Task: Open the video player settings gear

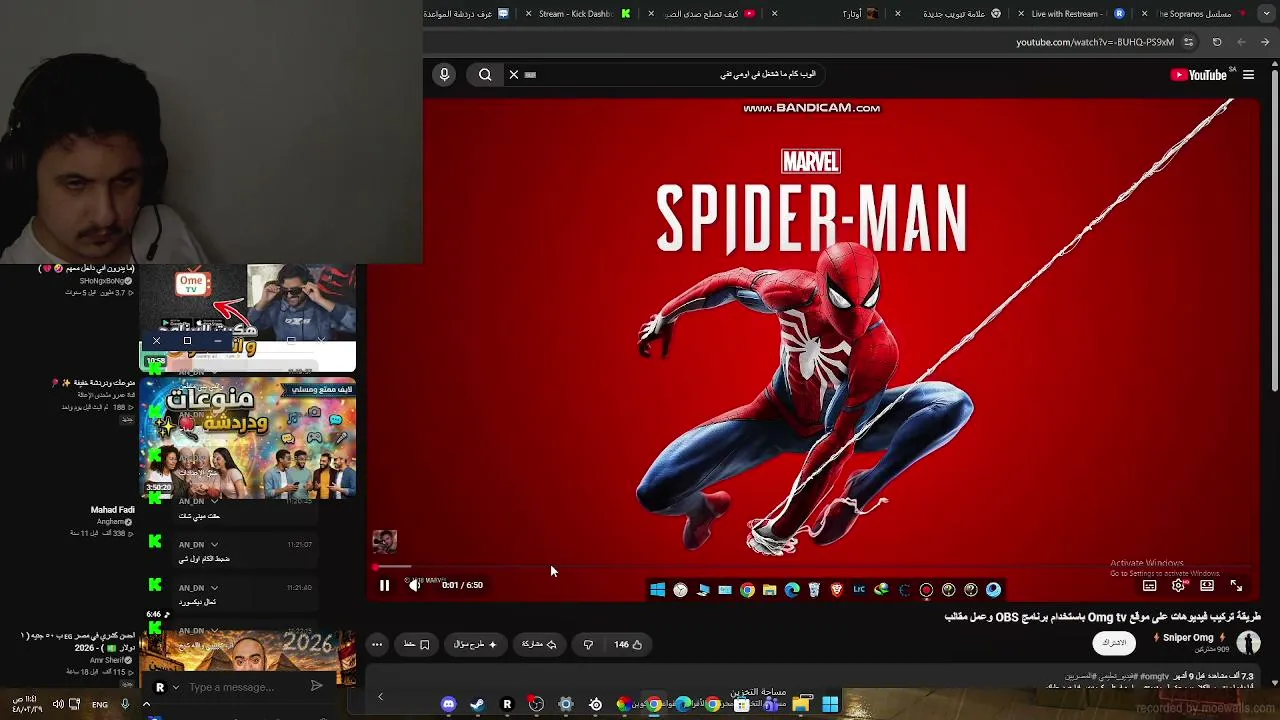Action: click(x=1178, y=586)
